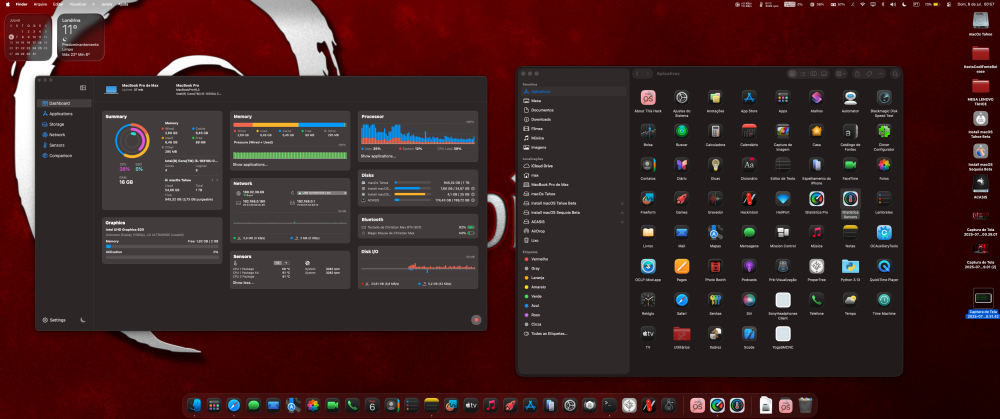Open Launchpad apps grid from the Dock

click(x=214, y=404)
